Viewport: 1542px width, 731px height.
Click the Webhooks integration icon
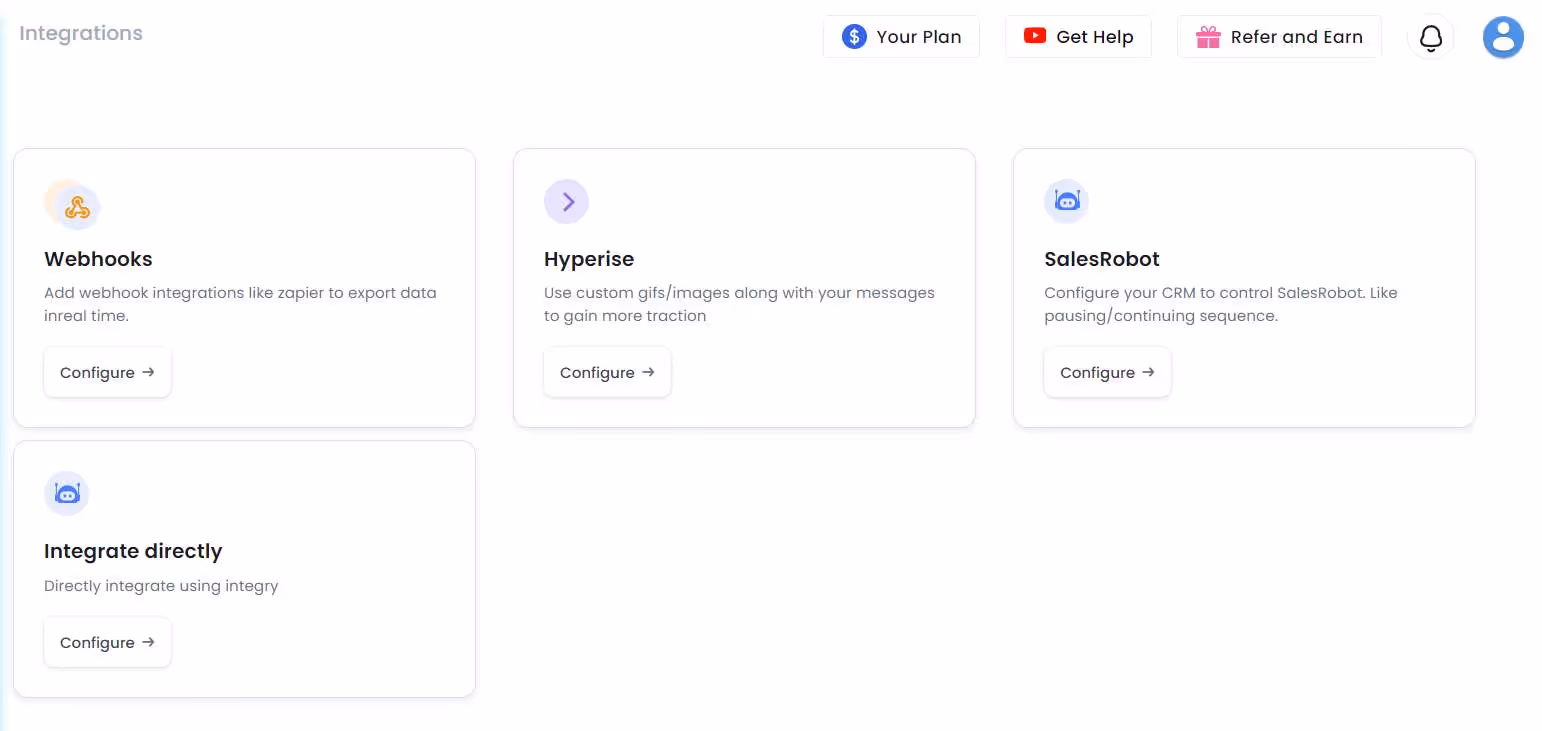[72, 204]
